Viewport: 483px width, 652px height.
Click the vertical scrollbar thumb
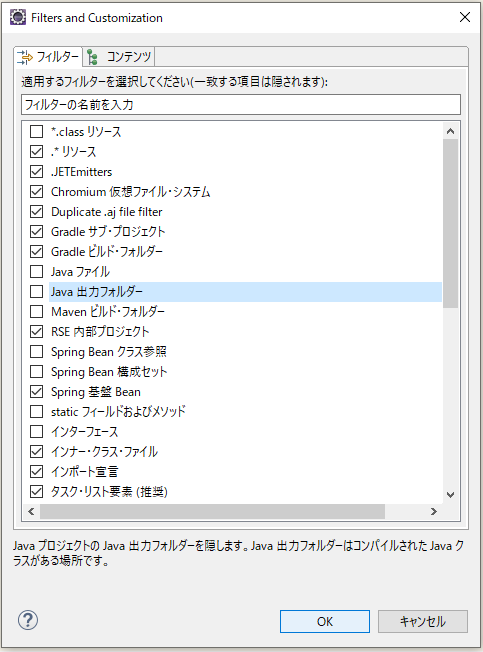(451, 223)
